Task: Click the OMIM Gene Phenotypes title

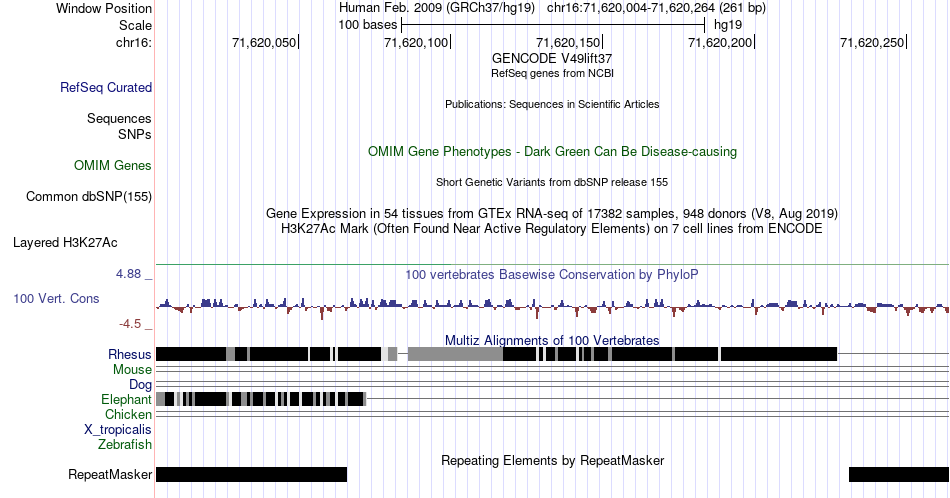Action: point(552,151)
